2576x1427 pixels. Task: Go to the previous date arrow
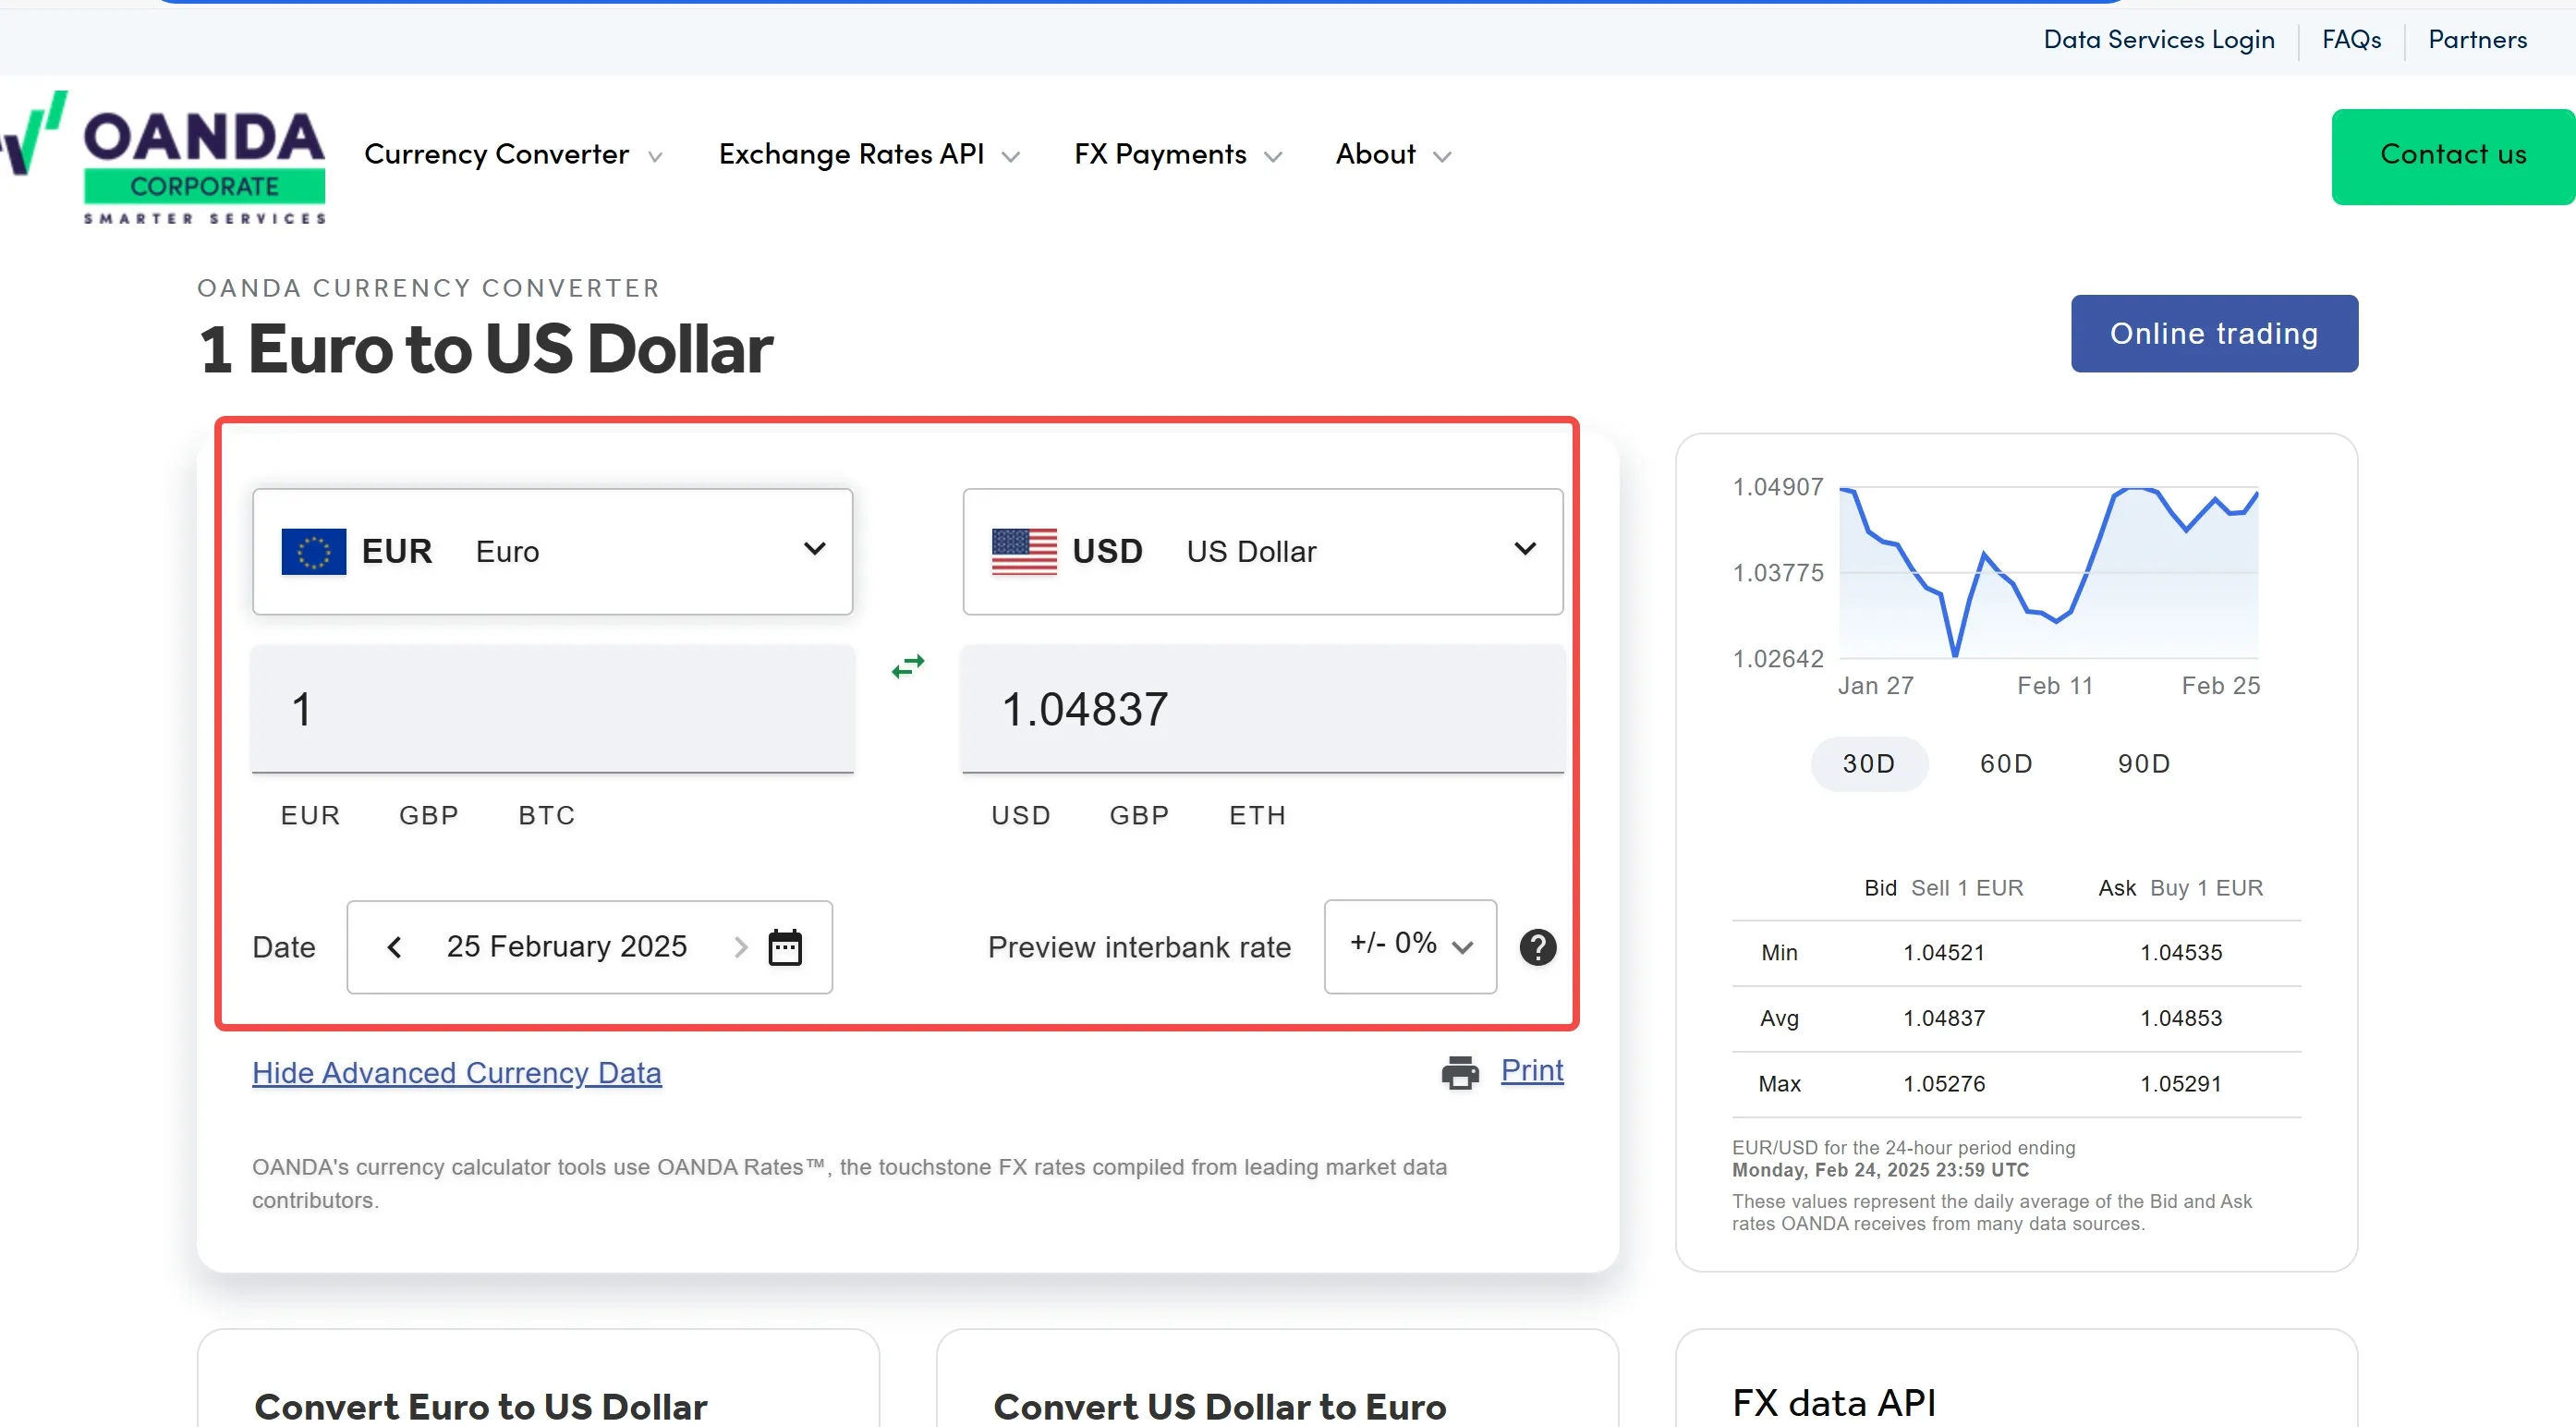coord(394,947)
